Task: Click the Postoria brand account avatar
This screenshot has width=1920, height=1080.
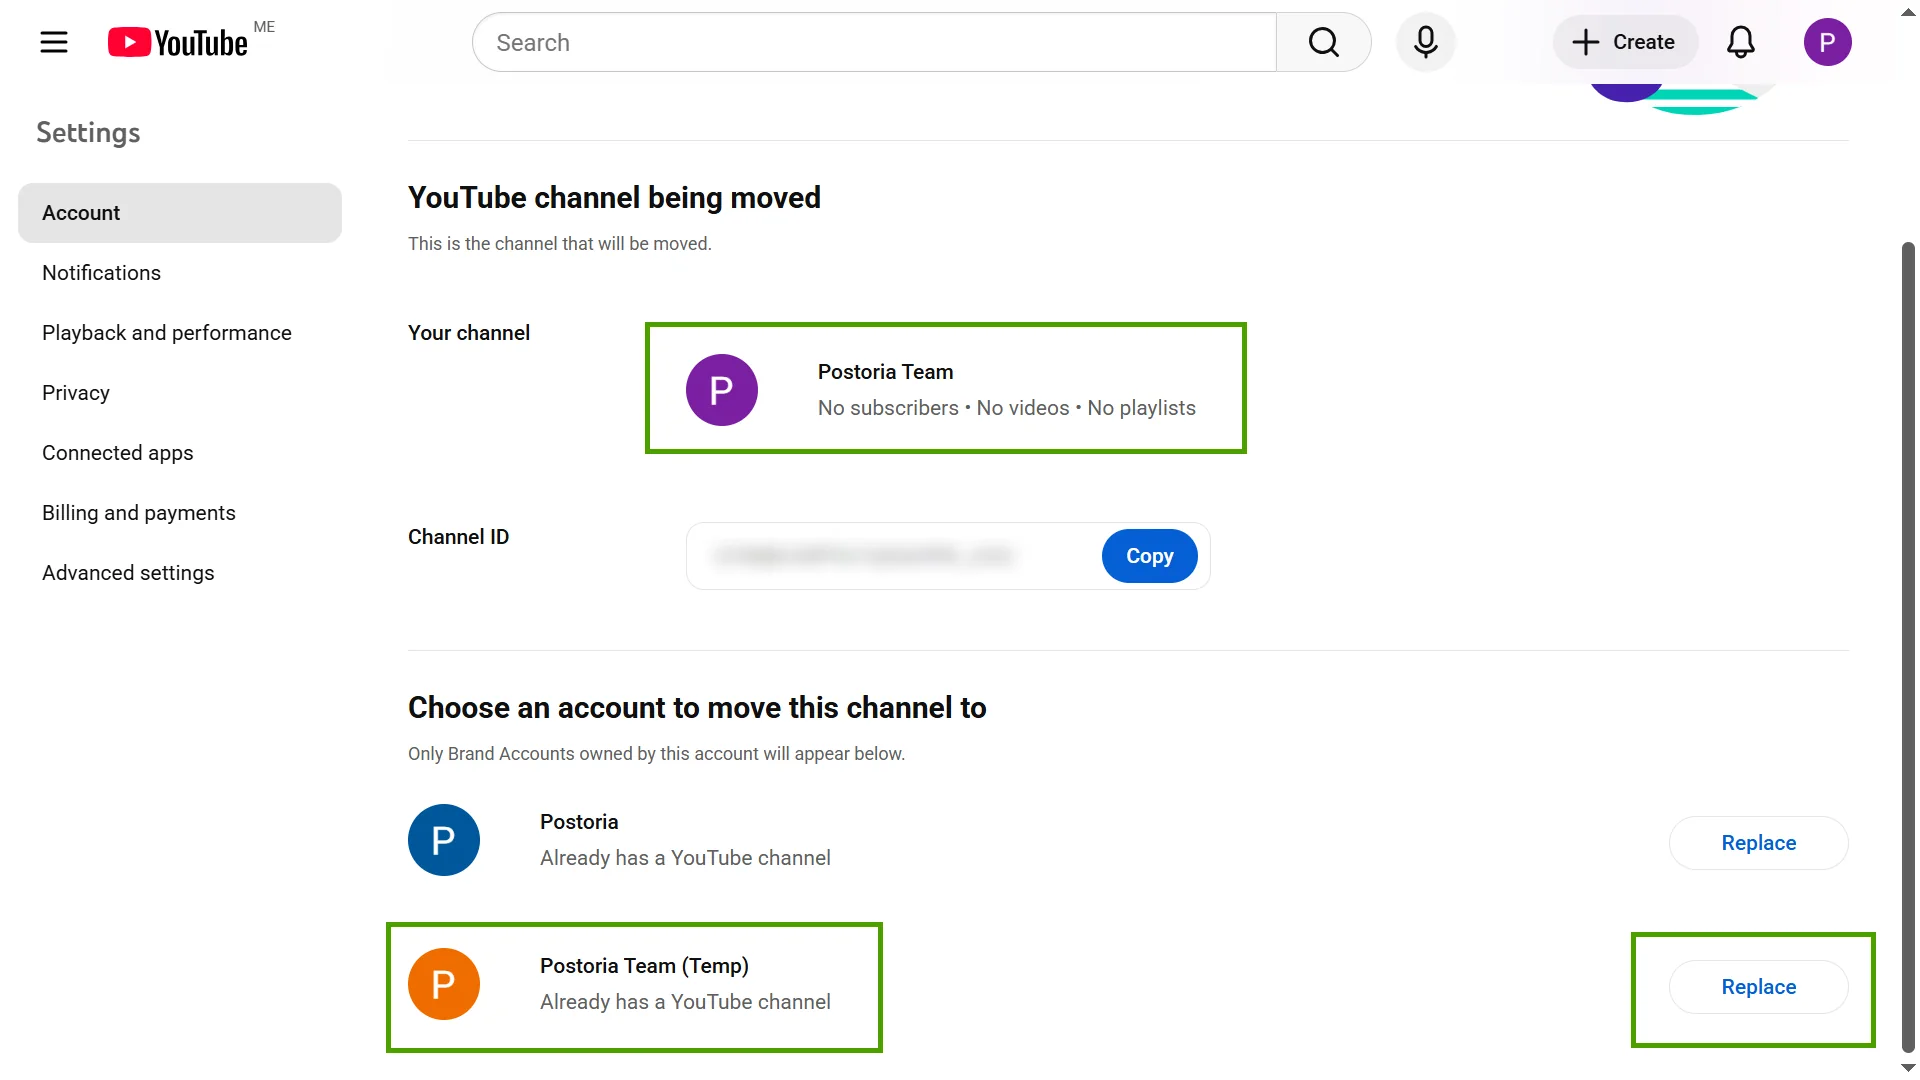Action: [x=443, y=840]
